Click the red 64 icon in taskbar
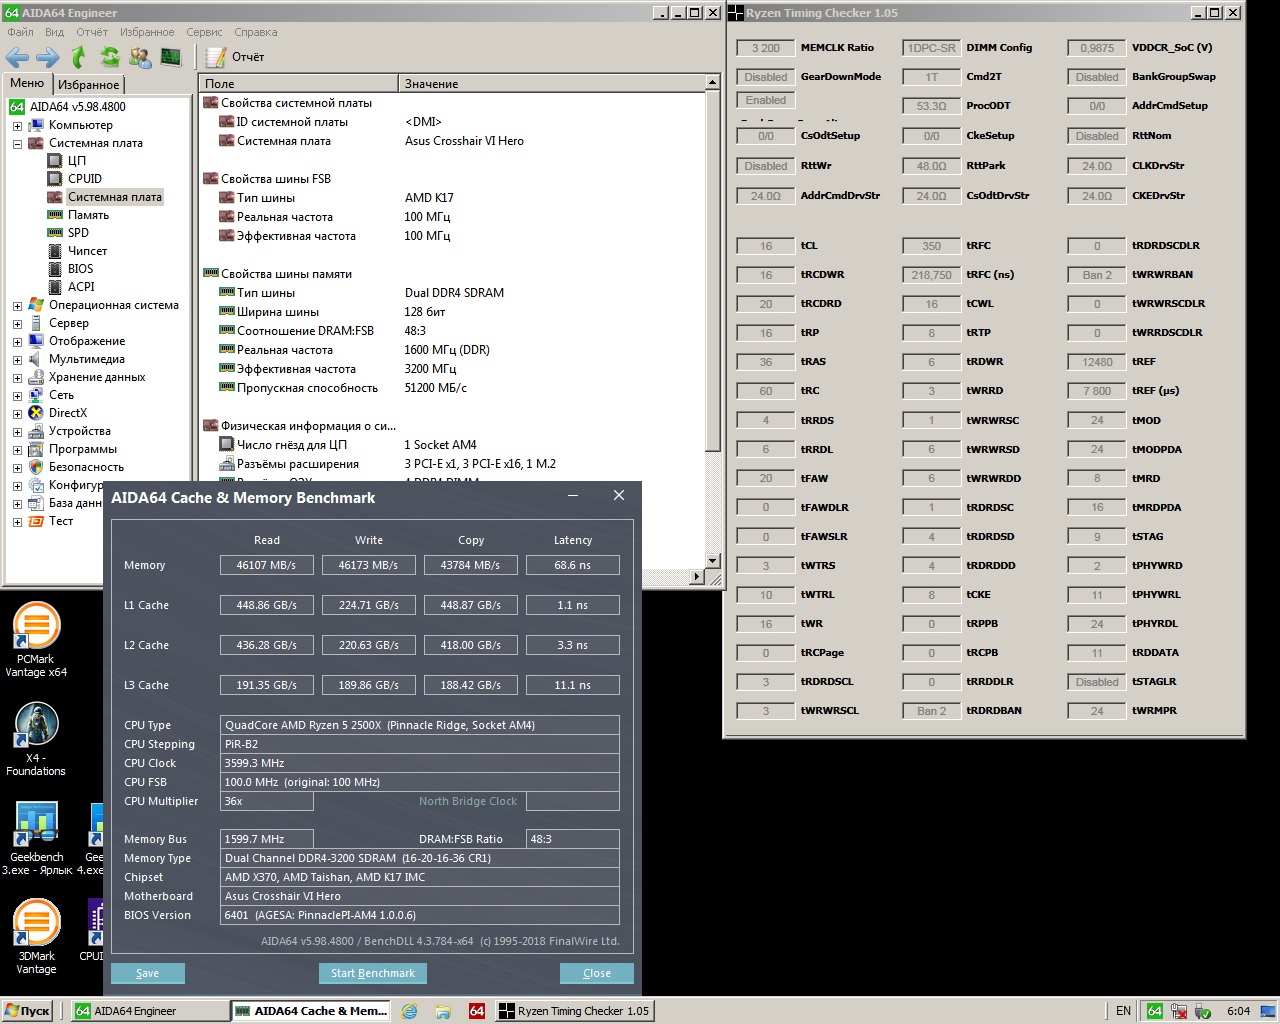The width and height of the screenshot is (1280, 1024). (477, 1011)
